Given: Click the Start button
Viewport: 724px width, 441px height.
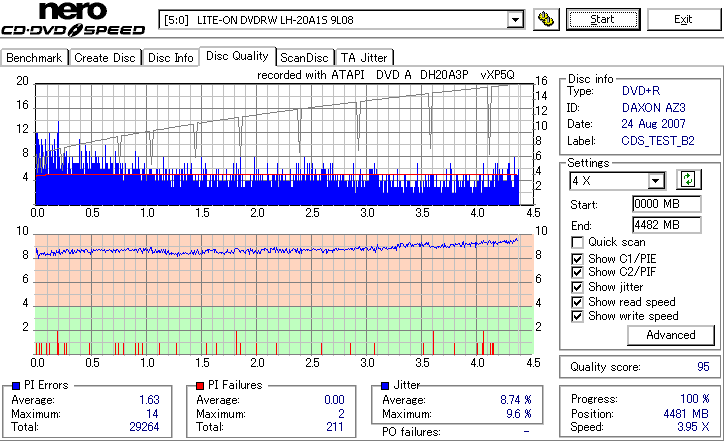Looking at the screenshot, I should tap(603, 19).
